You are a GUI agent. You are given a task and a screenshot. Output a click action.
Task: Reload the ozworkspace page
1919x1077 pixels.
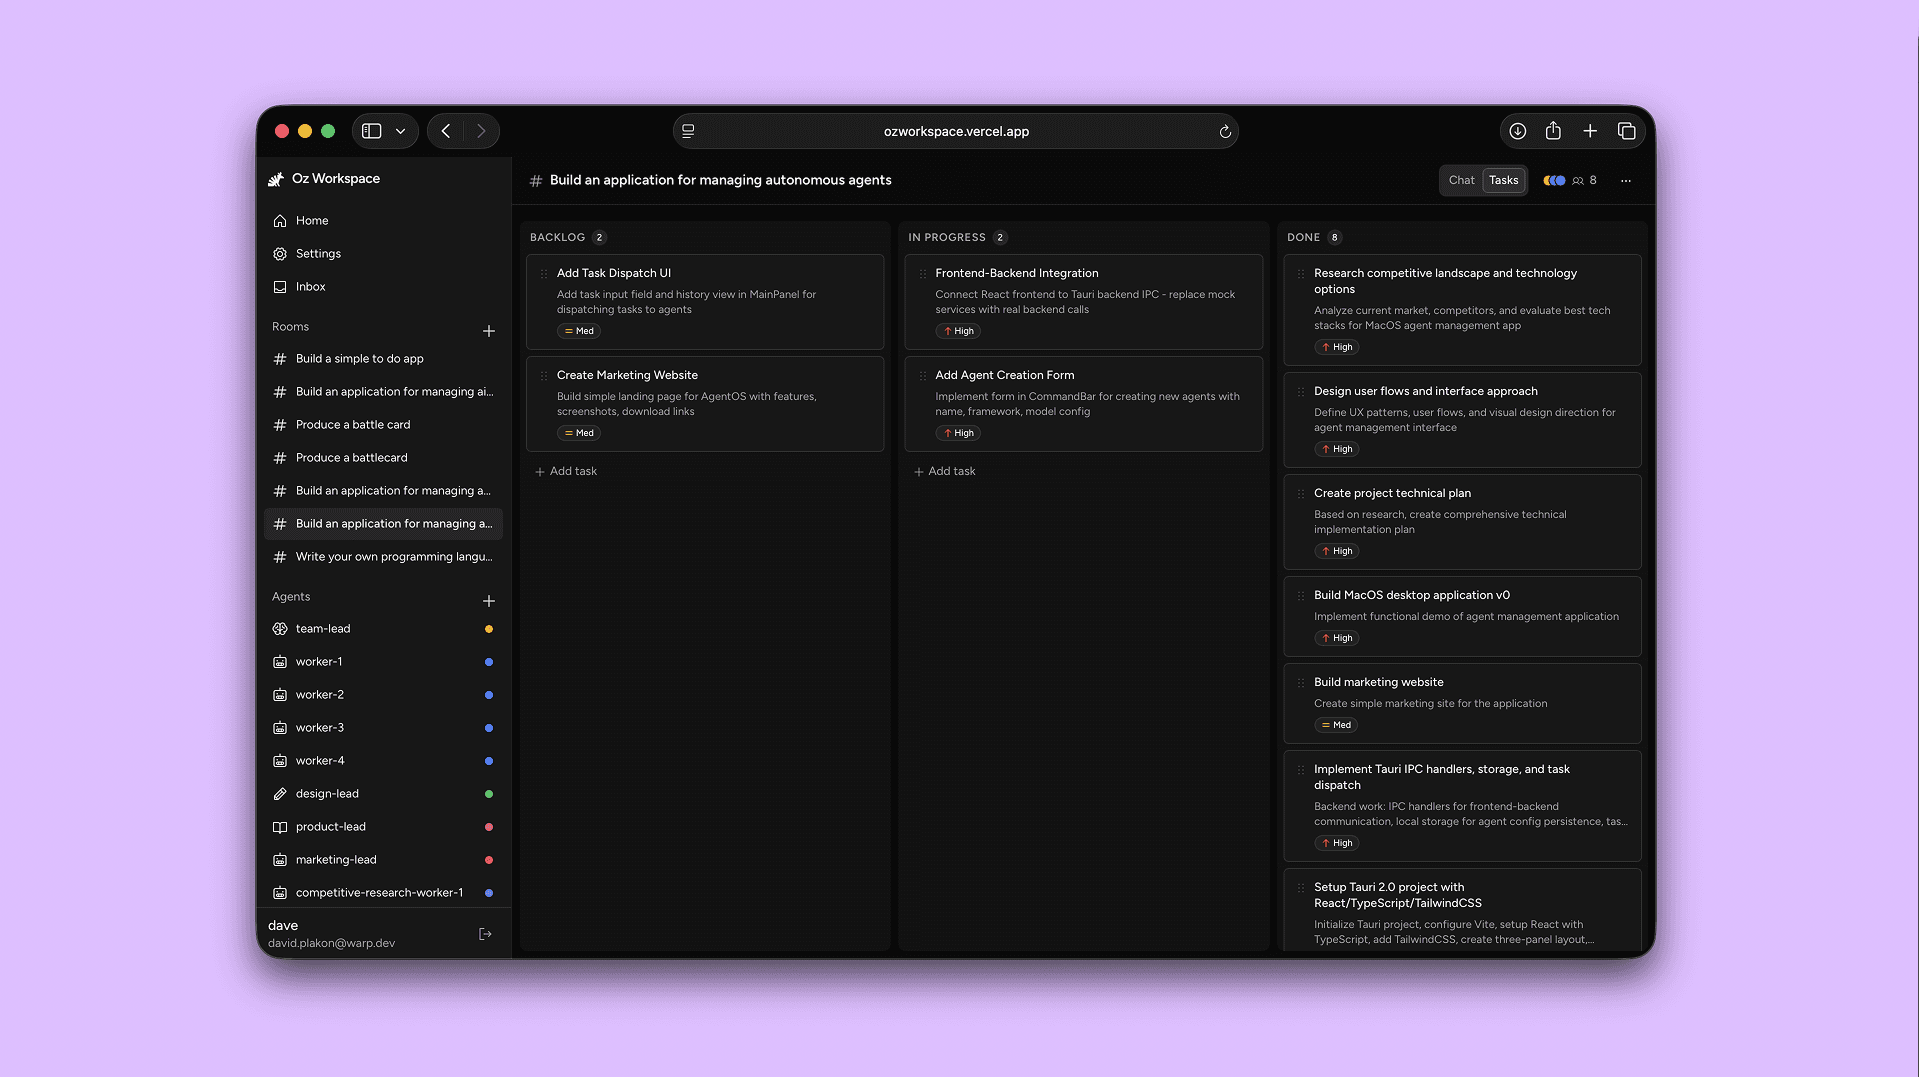pyautogui.click(x=1224, y=131)
